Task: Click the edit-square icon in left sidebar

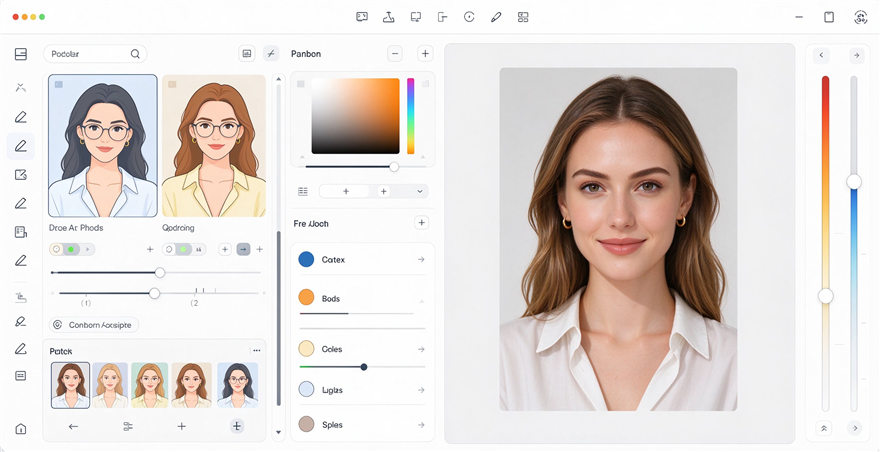Action: tap(21, 175)
